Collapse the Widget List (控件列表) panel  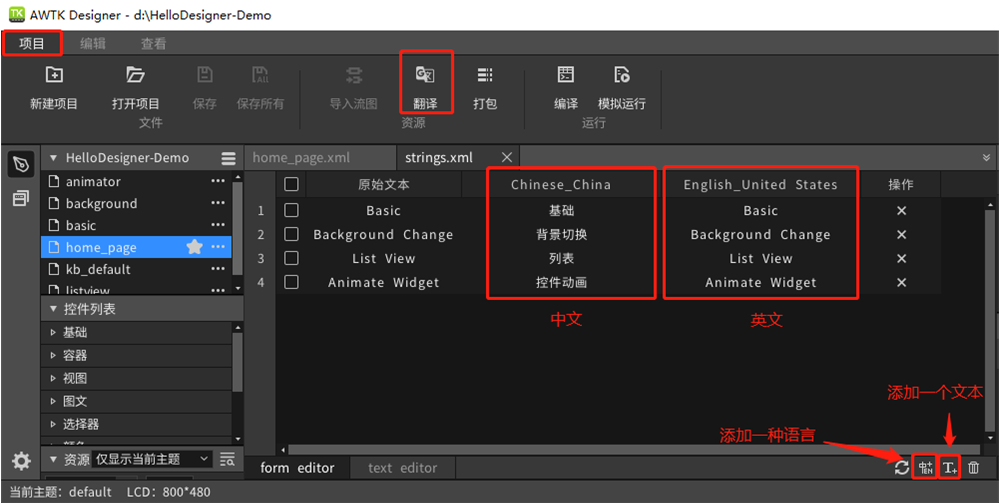click(53, 309)
